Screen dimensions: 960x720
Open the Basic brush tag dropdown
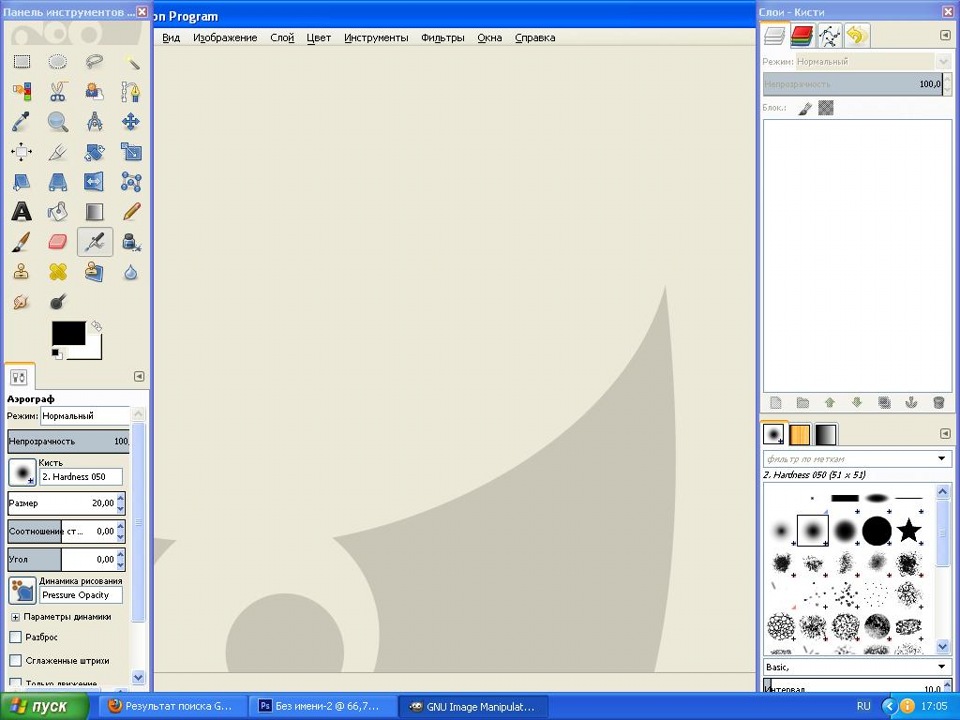coord(942,667)
